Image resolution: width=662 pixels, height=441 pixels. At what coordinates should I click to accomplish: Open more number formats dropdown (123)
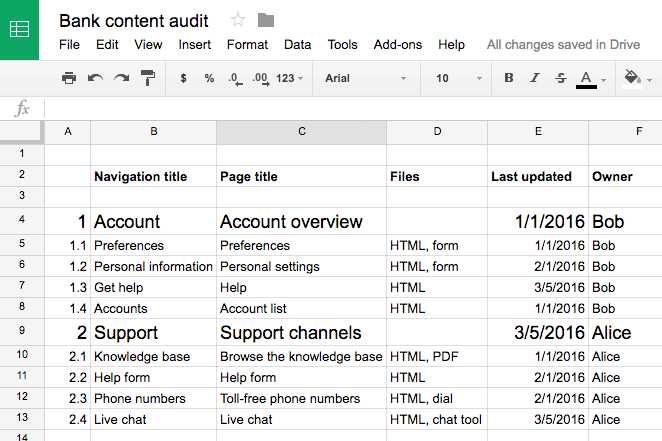point(290,78)
